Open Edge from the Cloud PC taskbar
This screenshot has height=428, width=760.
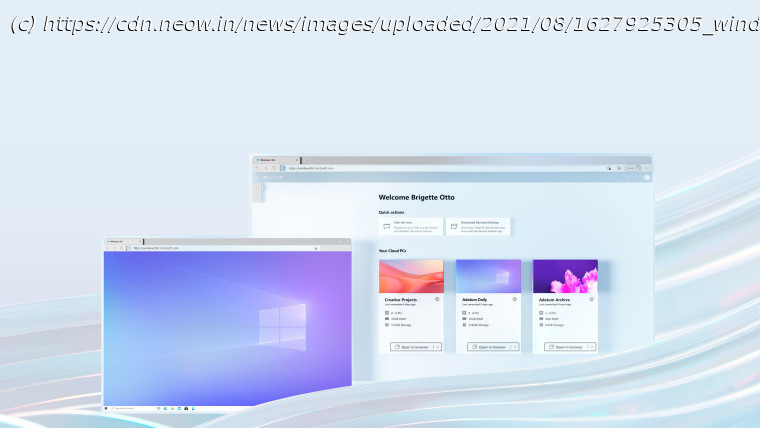click(165, 409)
